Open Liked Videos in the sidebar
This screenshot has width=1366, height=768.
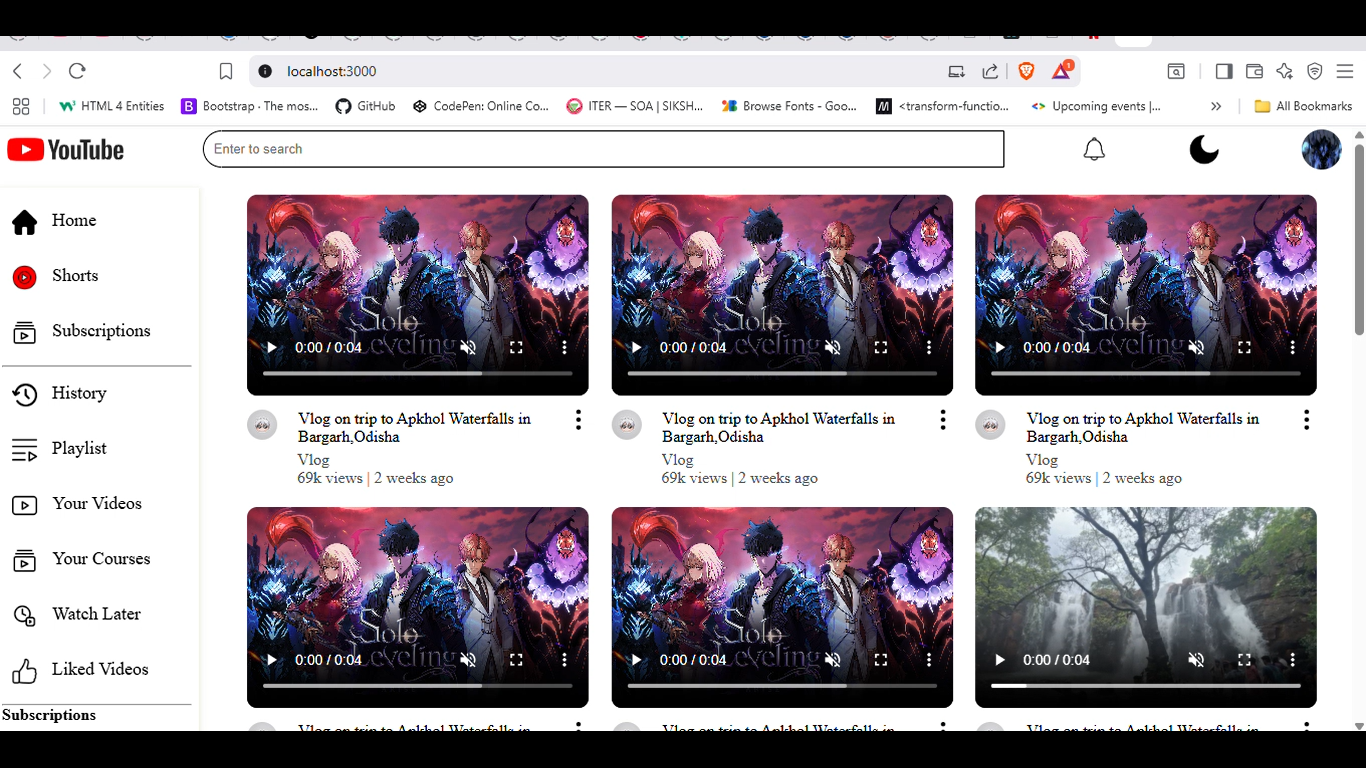[80, 669]
